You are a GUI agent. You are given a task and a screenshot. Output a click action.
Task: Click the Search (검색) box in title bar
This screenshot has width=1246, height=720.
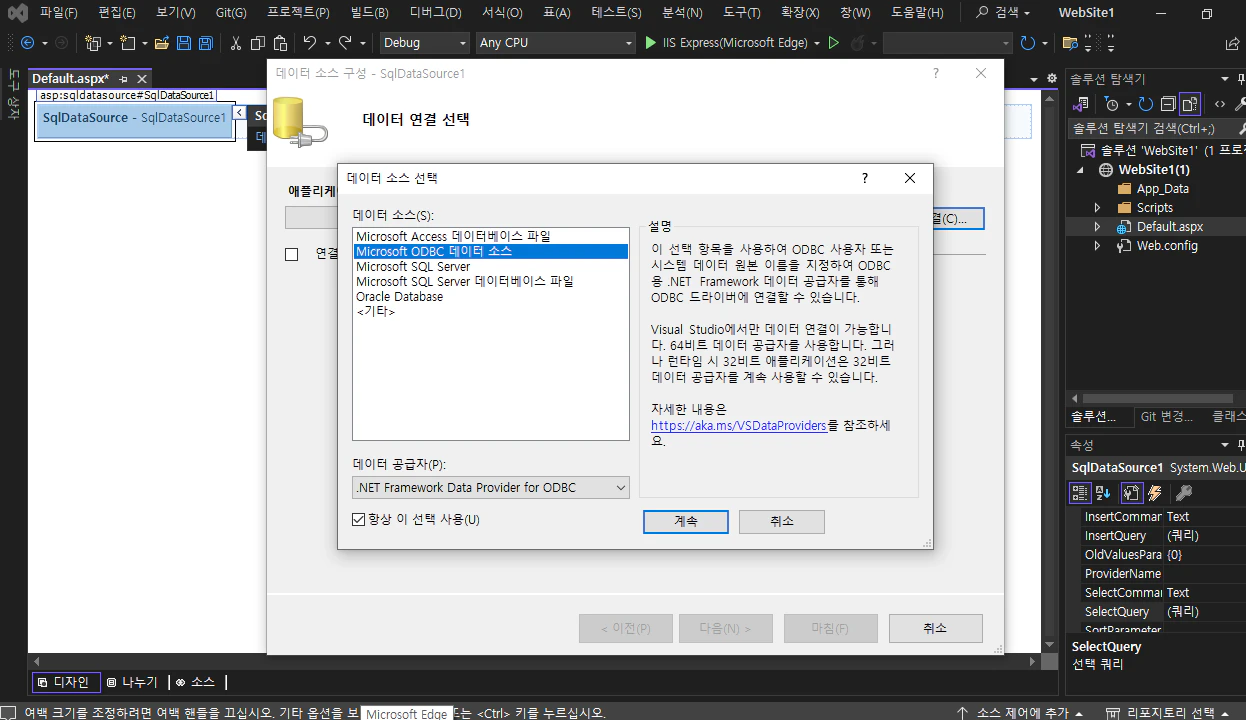coord(1004,13)
